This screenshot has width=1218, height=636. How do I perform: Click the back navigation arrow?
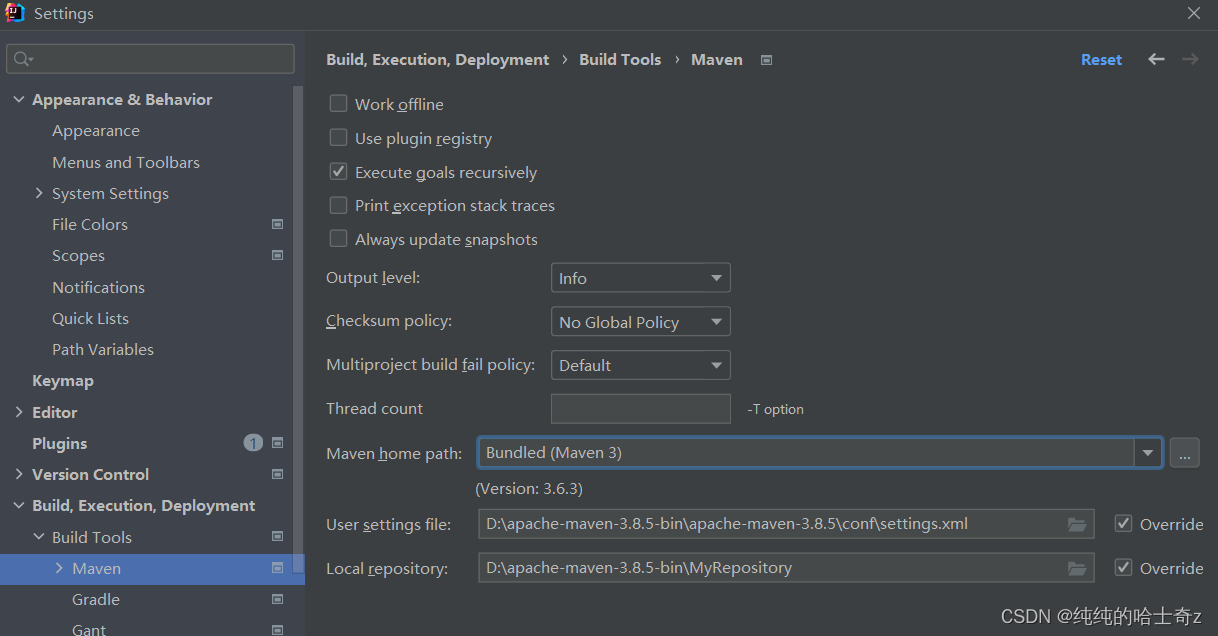click(x=1156, y=60)
